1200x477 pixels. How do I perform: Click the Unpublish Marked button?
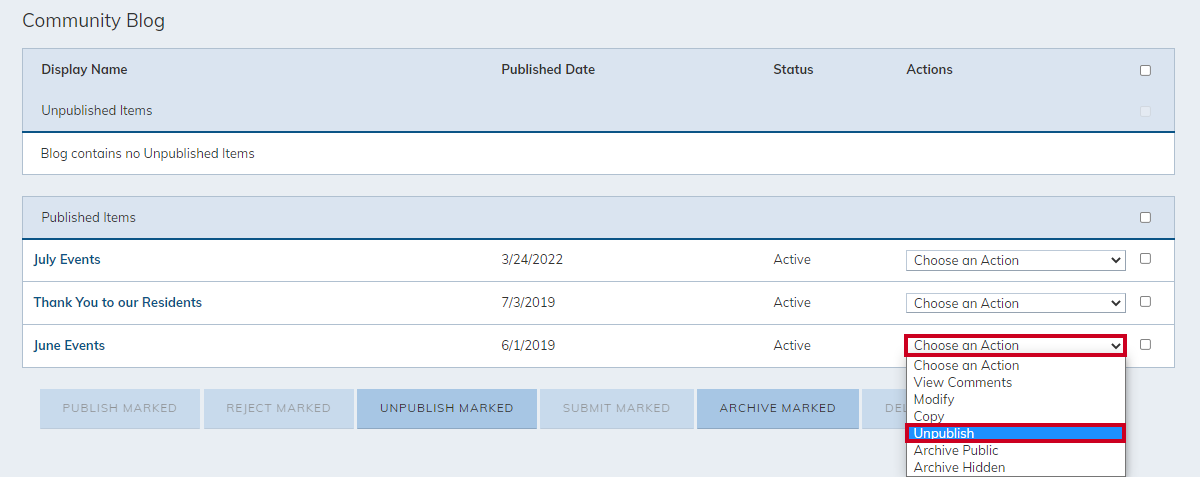point(447,408)
